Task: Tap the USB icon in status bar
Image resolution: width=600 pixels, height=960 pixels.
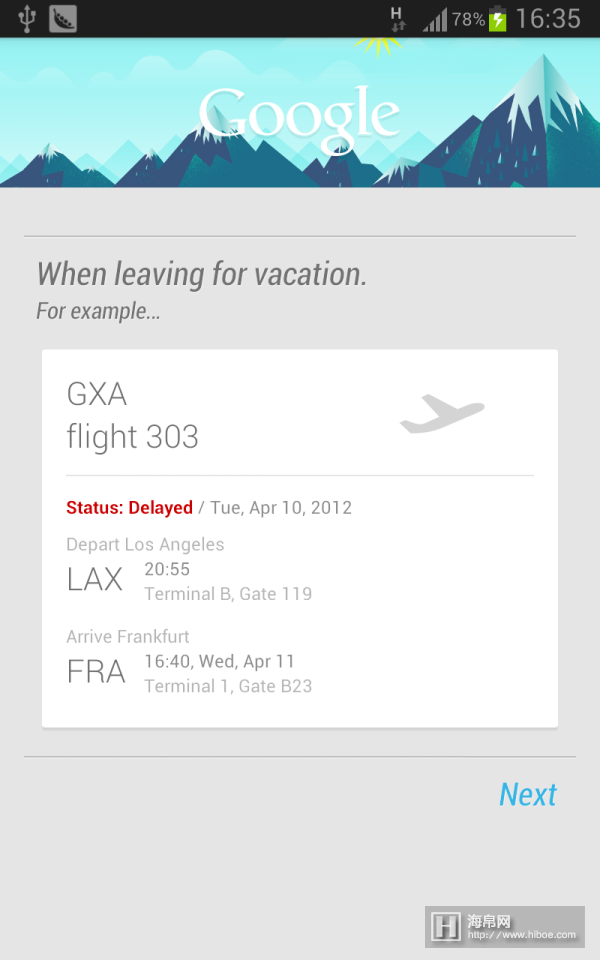Action: (x=26, y=19)
